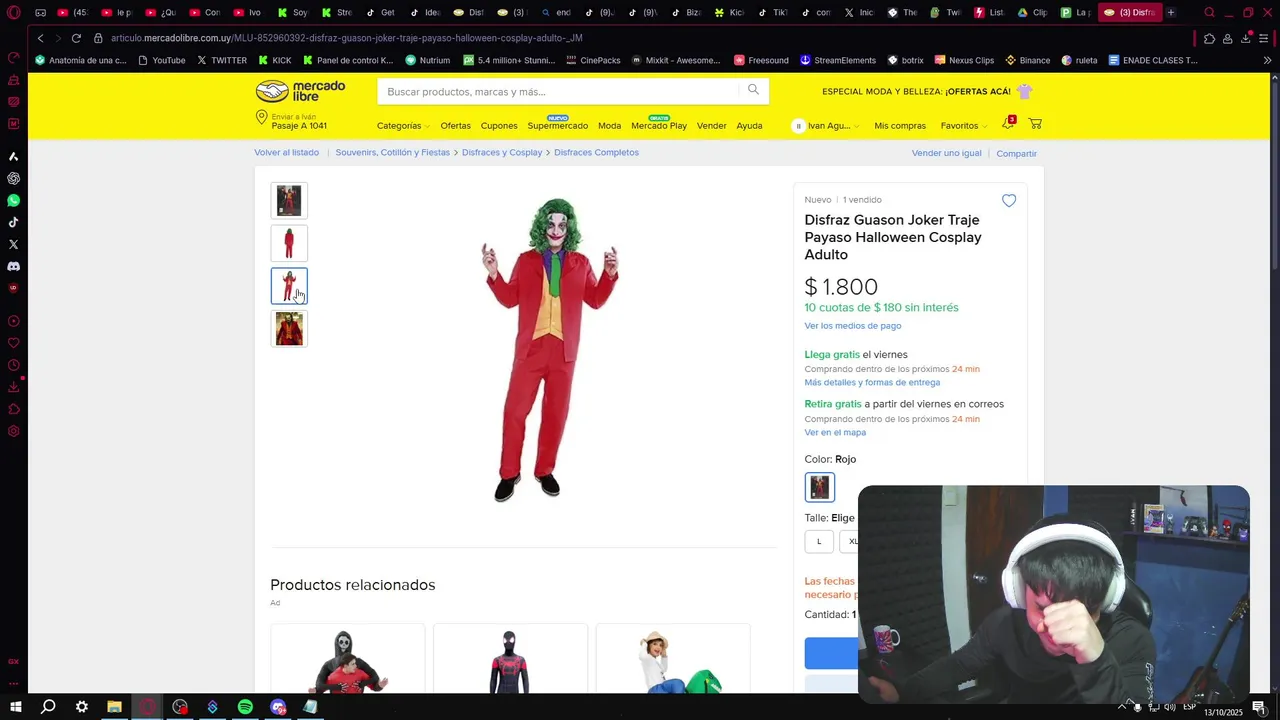Open the shopping cart
This screenshot has width=1280, height=720.
click(1035, 124)
